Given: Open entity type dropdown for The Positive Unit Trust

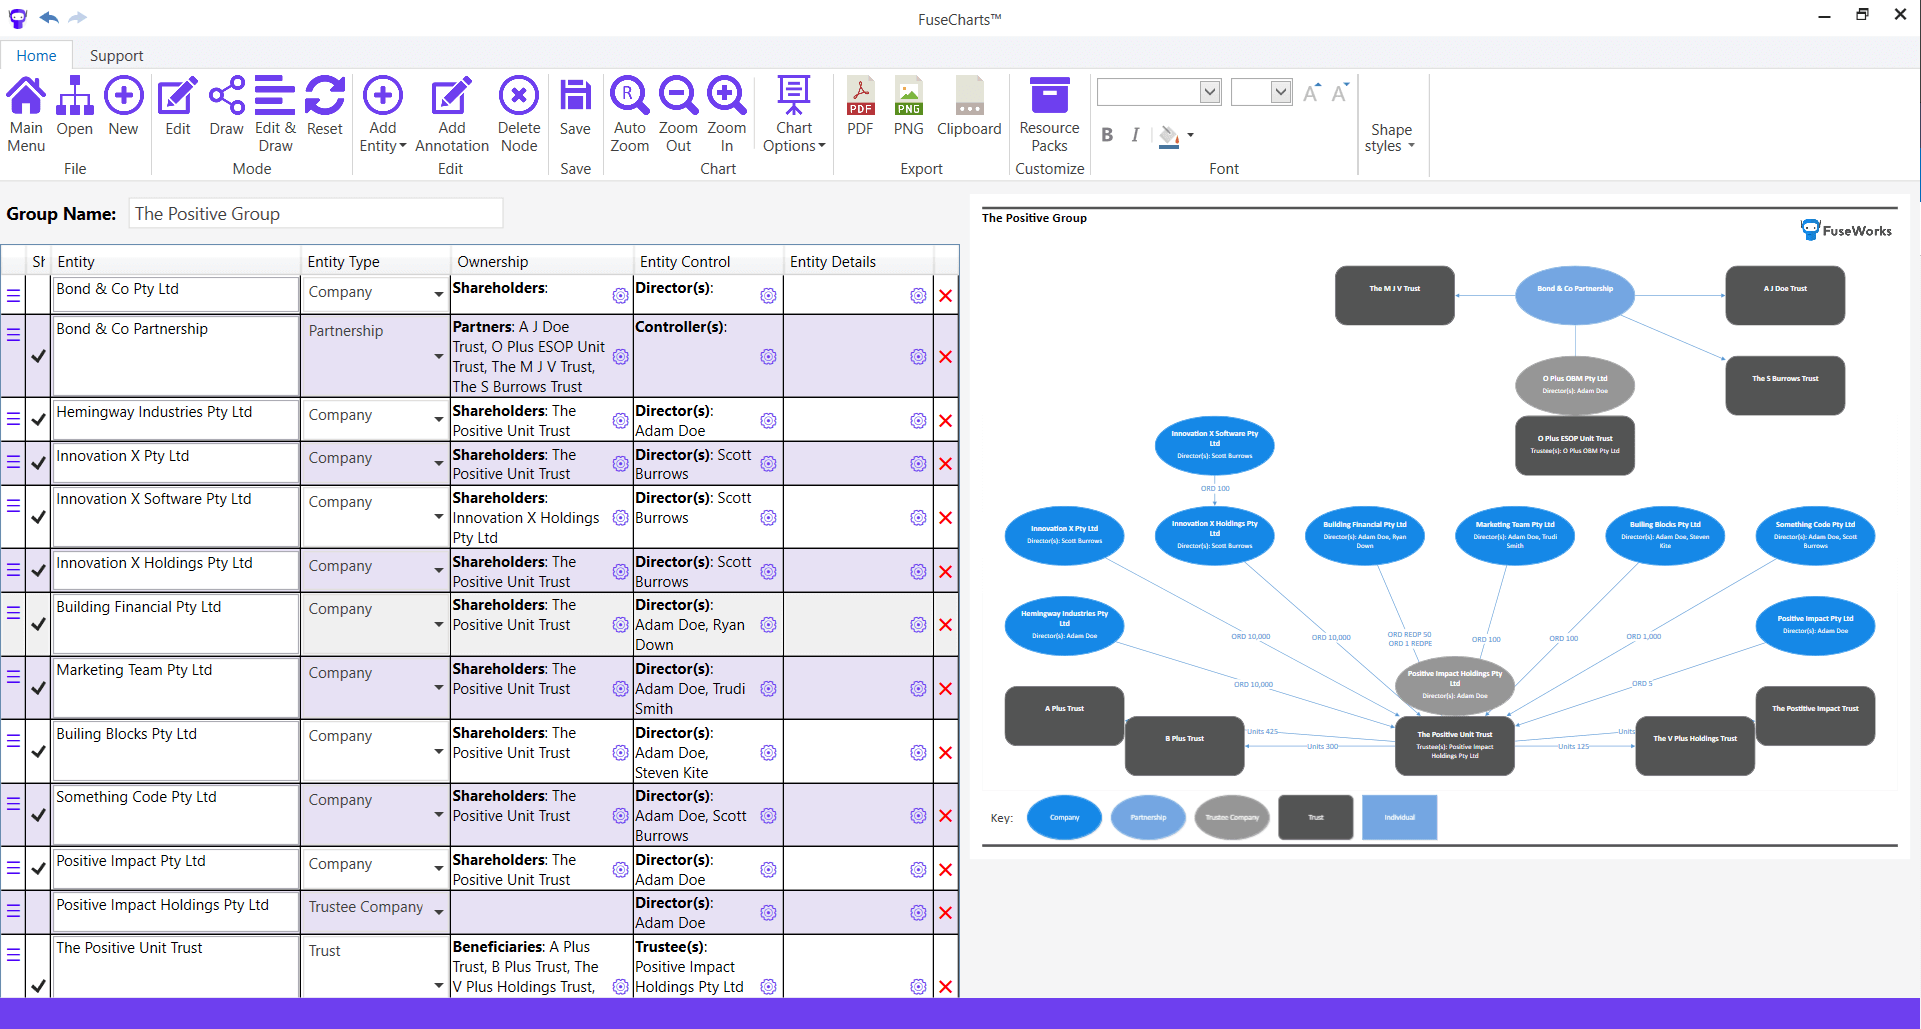Looking at the screenshot, I should 438,986.
